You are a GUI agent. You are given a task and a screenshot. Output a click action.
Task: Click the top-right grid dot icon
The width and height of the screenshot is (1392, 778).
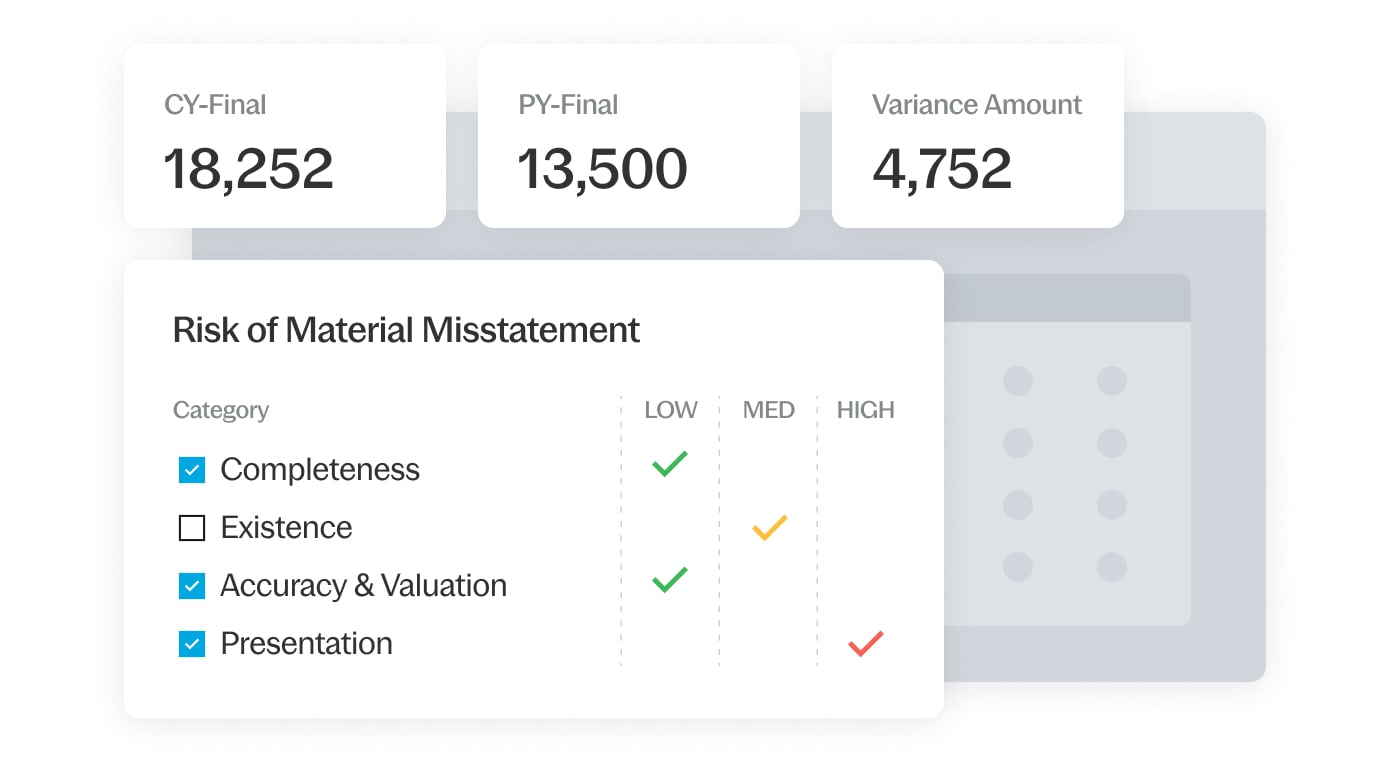tap(1112, 380)
